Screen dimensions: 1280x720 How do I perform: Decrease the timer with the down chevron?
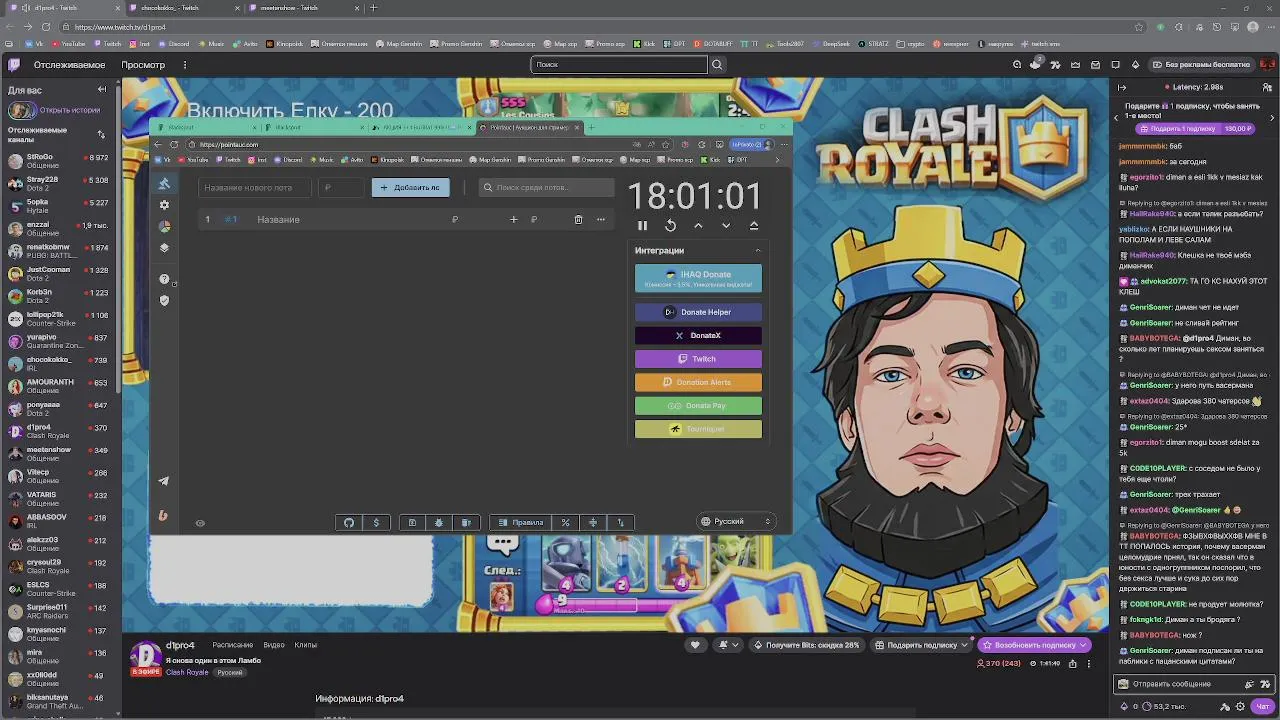coord(726,226)
